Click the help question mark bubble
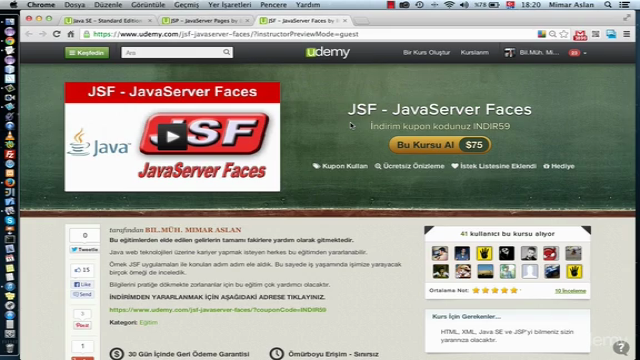 (x=621, y=347)
